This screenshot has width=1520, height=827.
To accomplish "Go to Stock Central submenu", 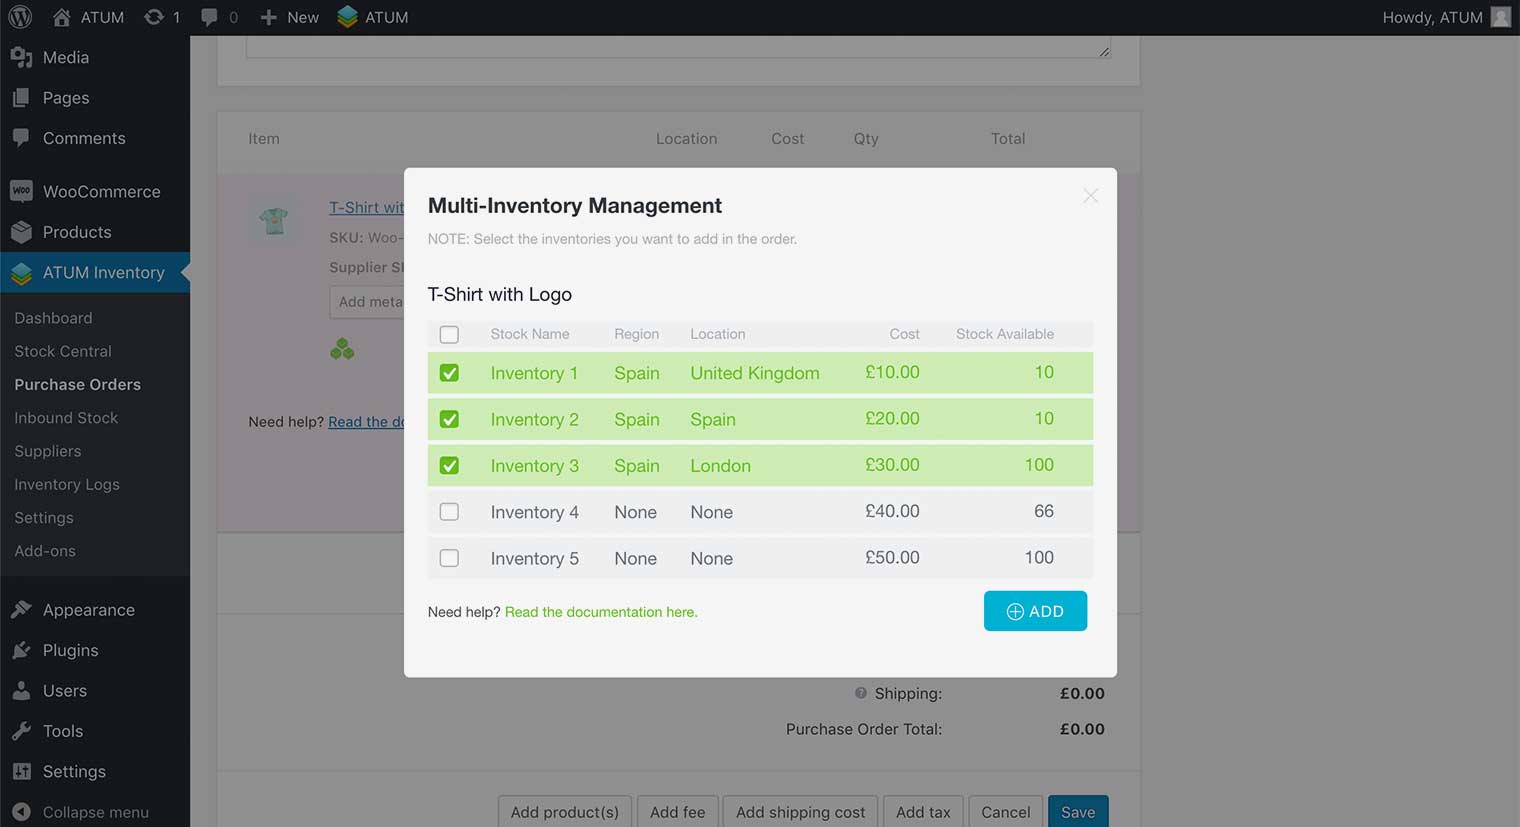I will pyautogui.click(x=63, y=351).
